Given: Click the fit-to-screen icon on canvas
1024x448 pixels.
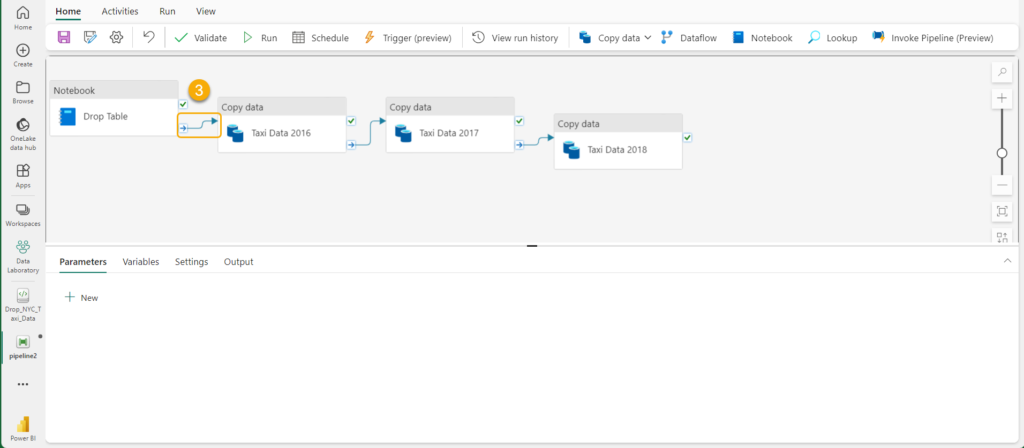Looking at the screenshot, I should click(1002, 211).
